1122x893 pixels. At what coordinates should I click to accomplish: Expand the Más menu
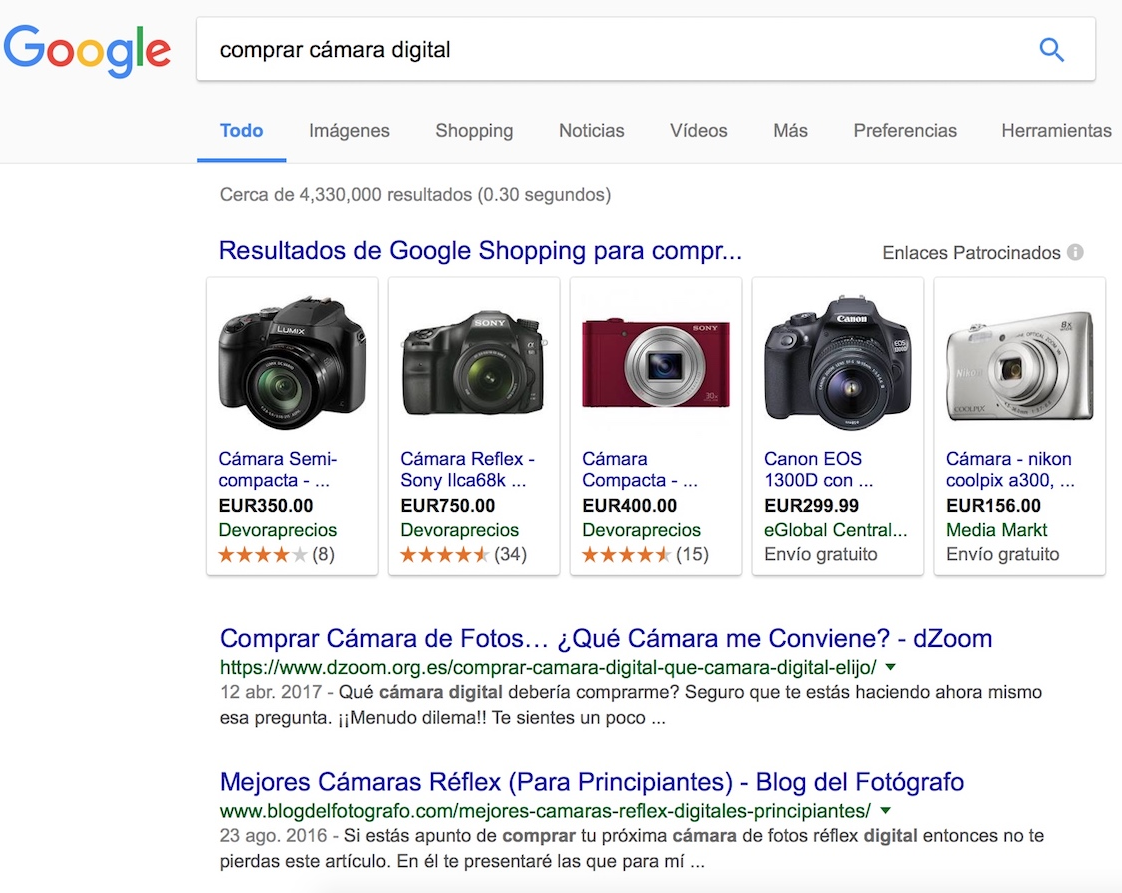(x=790, y=131)
